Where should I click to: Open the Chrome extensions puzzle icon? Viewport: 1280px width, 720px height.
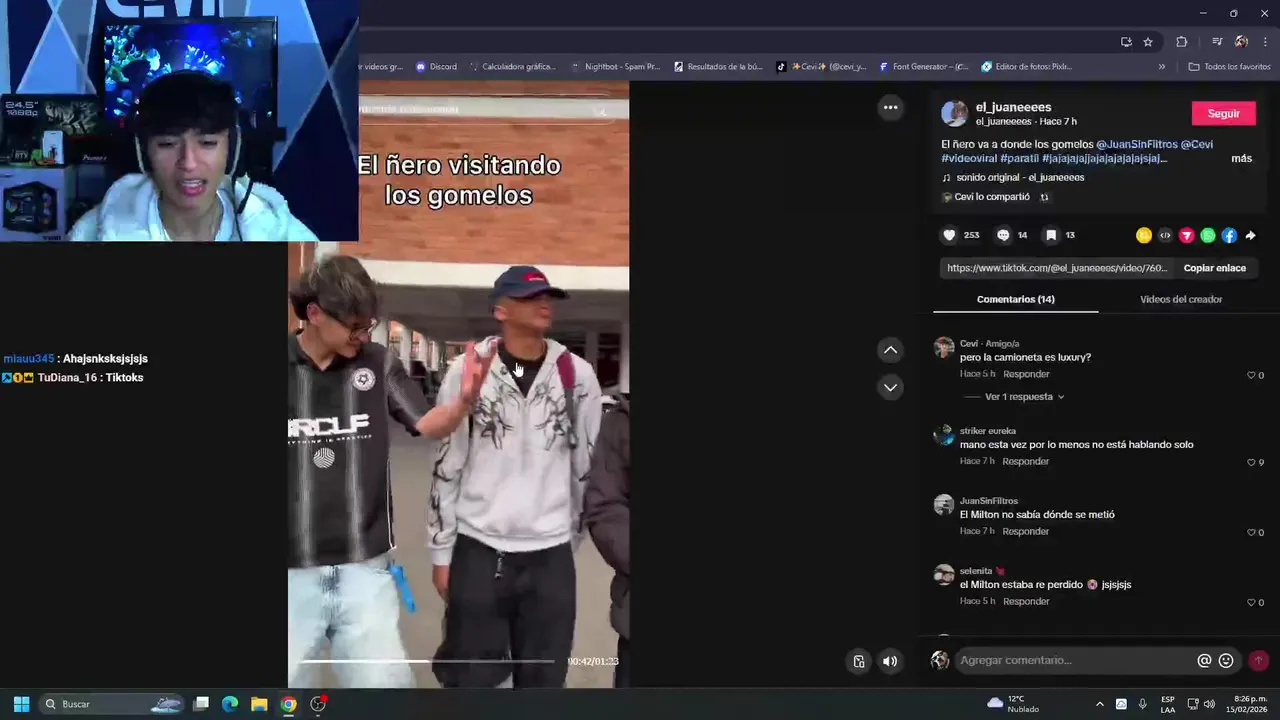coord(1182,42)
